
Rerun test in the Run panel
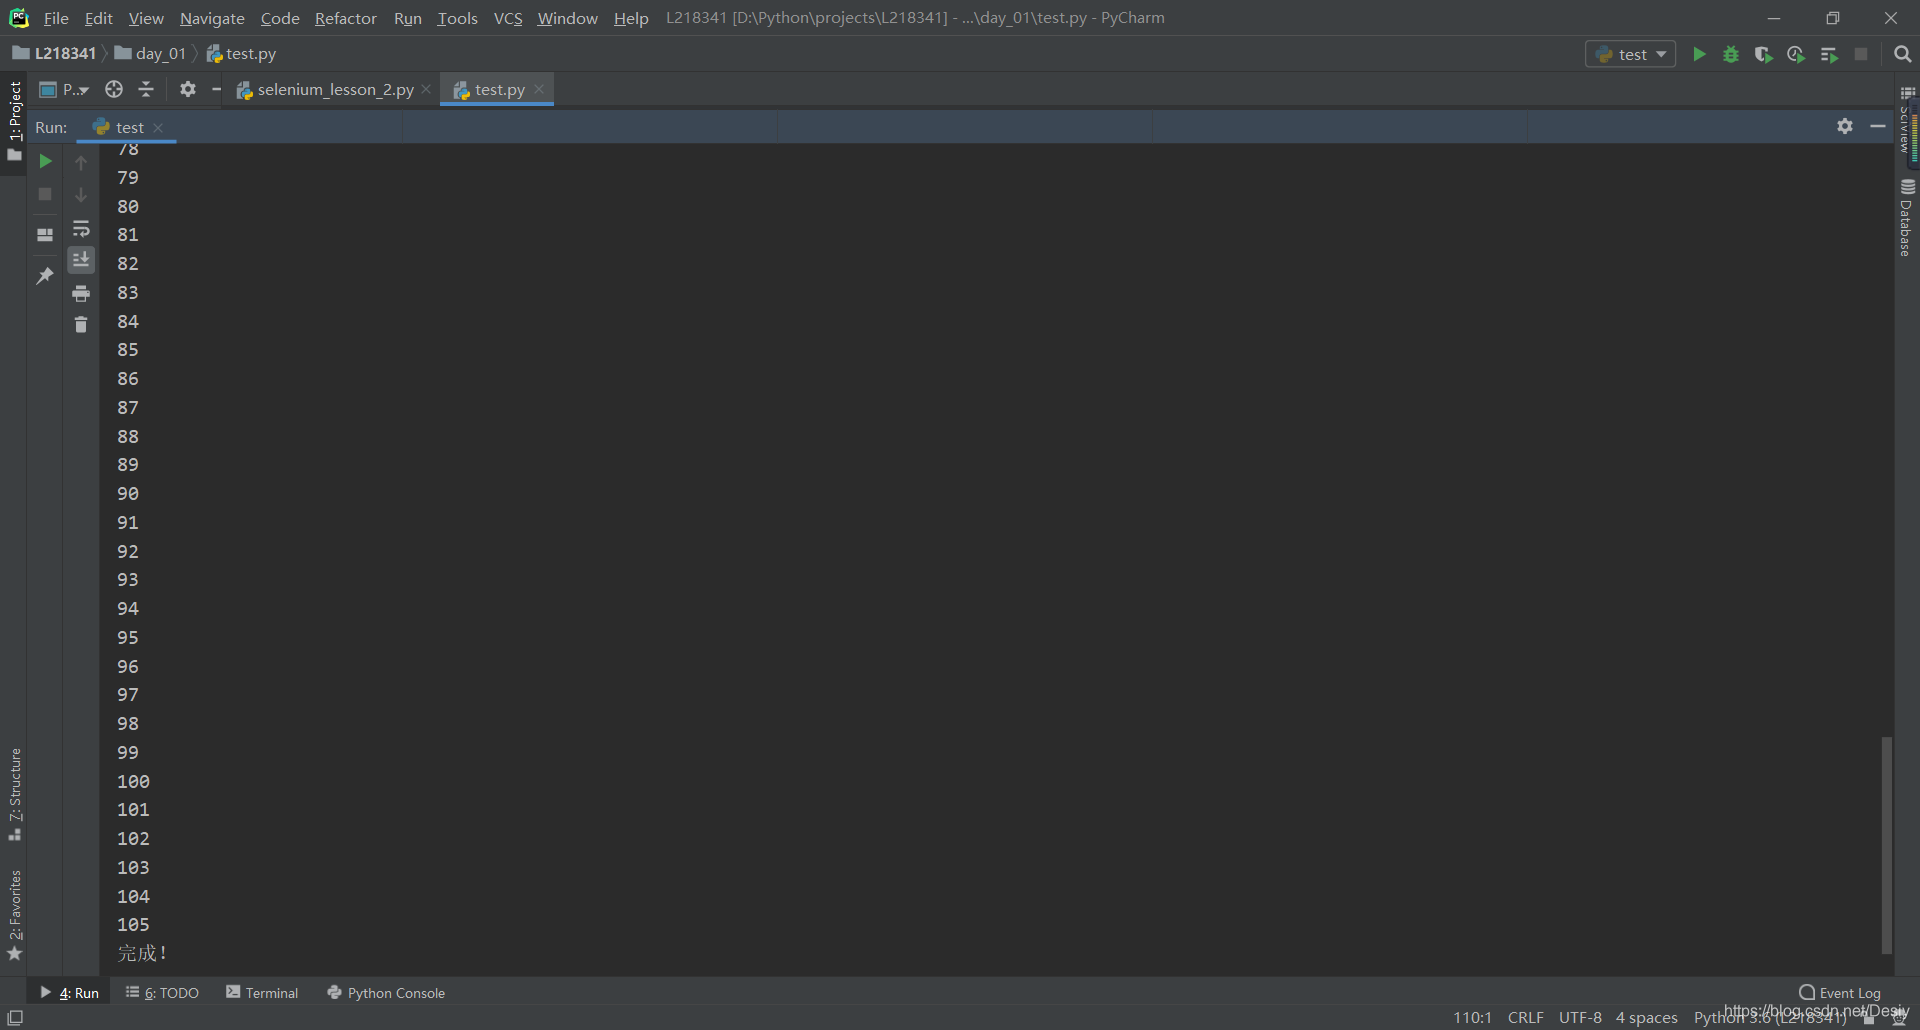pyautogui.click(x=45, y=161)
